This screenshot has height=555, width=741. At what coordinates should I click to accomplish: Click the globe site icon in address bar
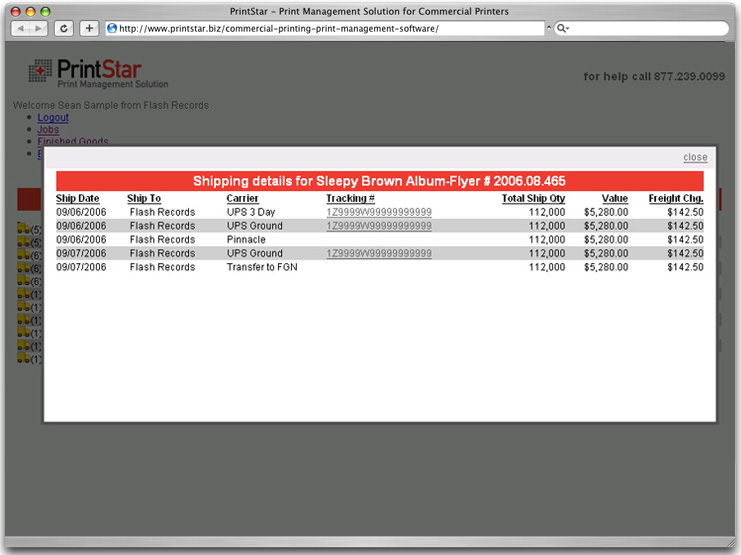[112, 28]
